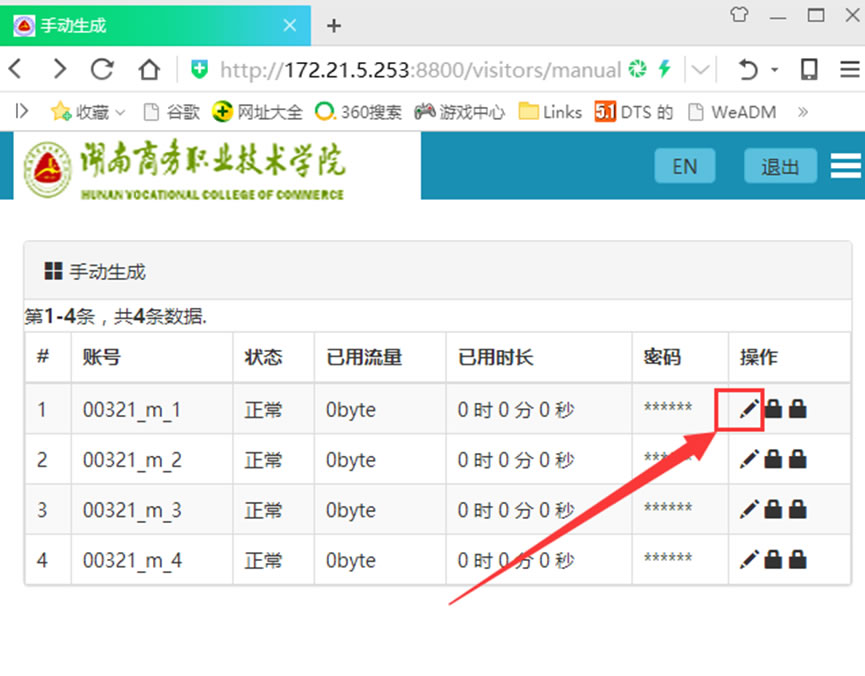Click the URL address field
The height and width of the screenshot is (676, 865).
[x=420, y=70]
